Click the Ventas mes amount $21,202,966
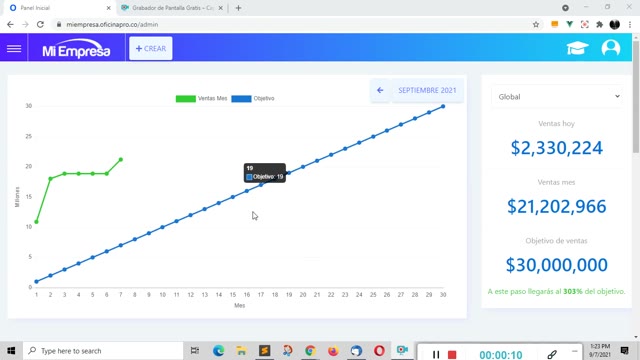 [556, 206]
